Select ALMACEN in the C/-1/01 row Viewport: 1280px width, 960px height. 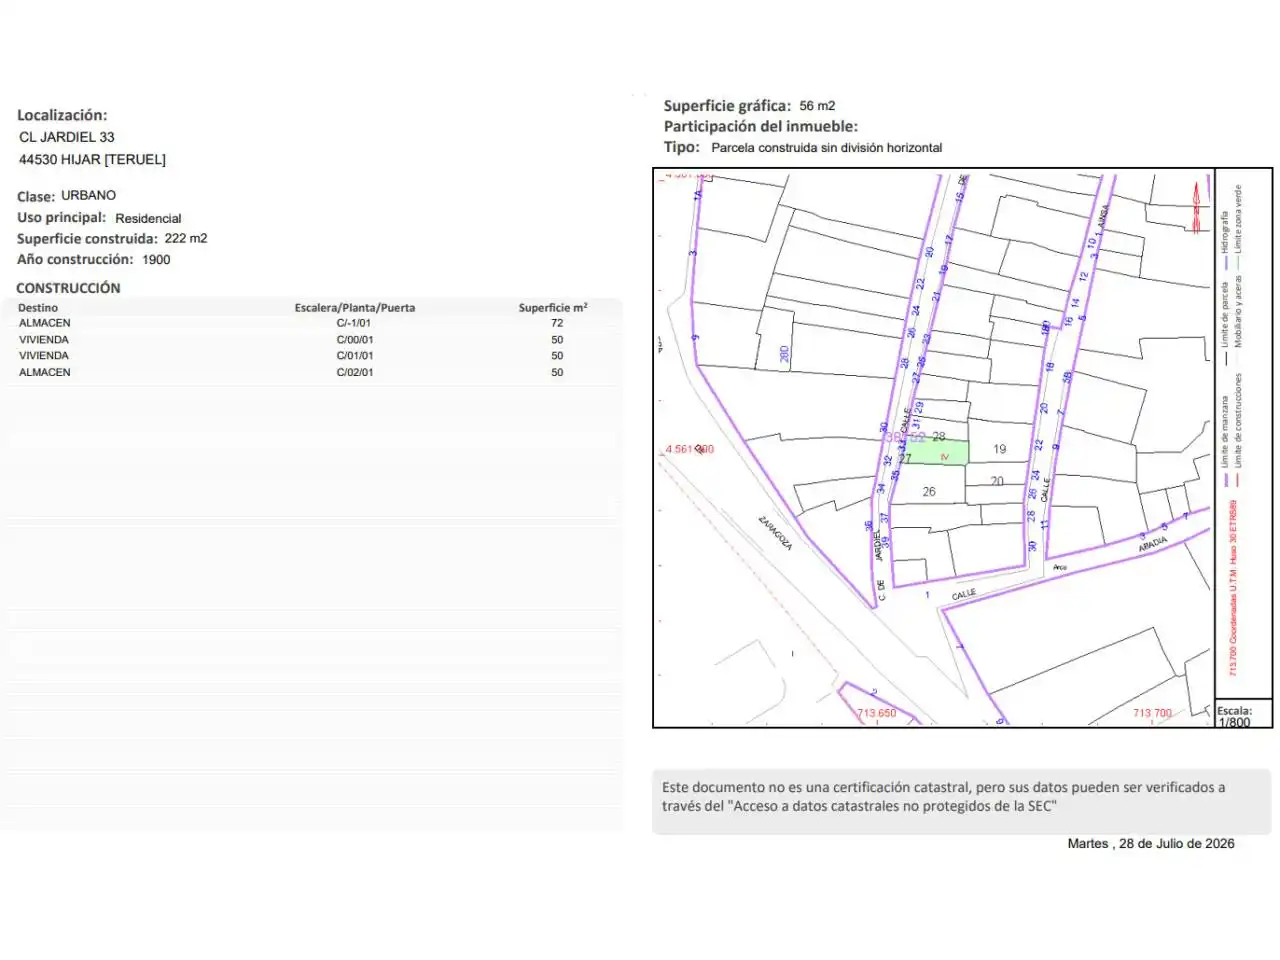click(x=45, y=323)
